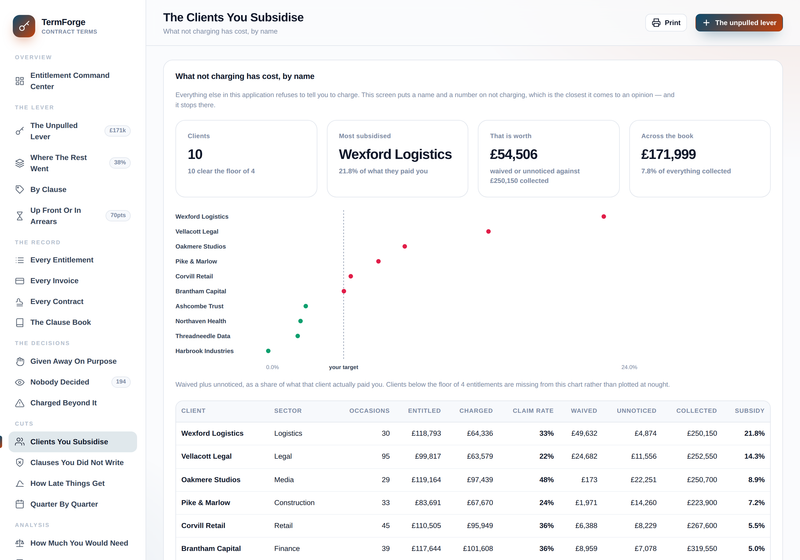Screen dimensions: 800x560
Task: Sort by the Client column header
Action: coord(193,411)
